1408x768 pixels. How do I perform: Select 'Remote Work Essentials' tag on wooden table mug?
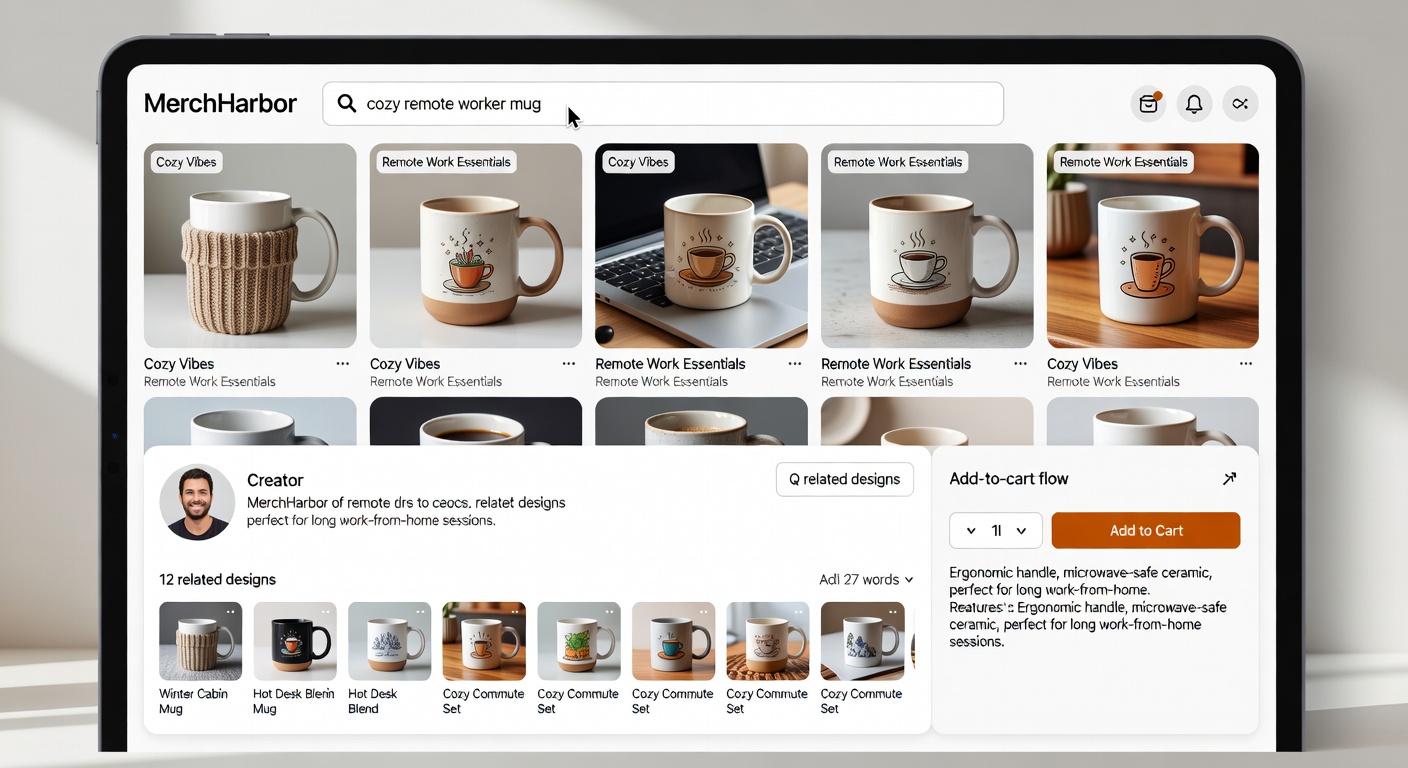point(1123,162)
